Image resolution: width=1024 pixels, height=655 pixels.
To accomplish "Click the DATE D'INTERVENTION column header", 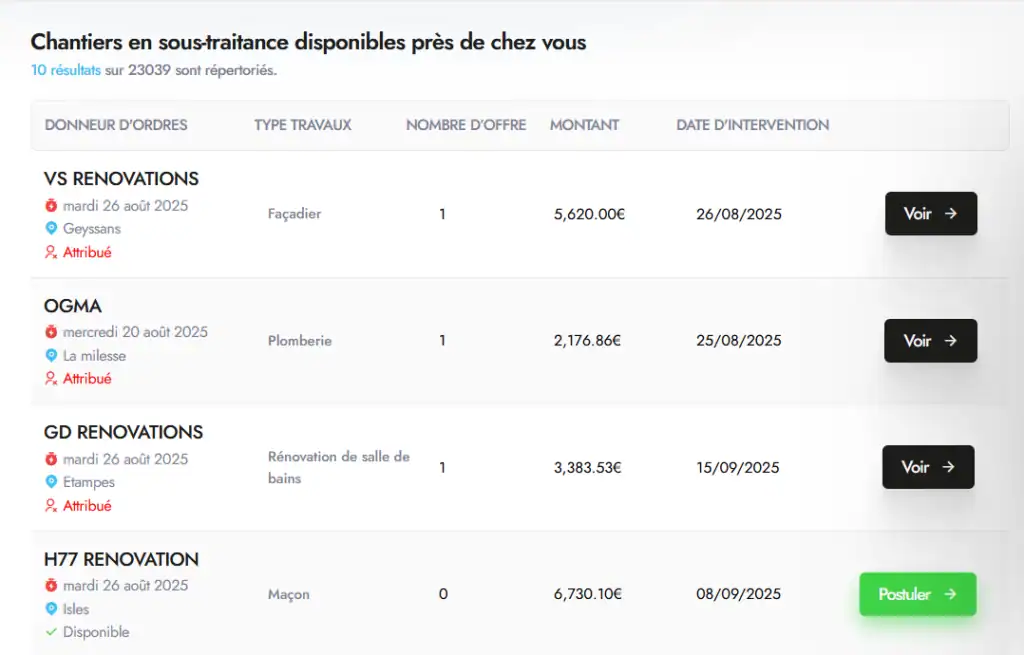I will pos(753,125).
